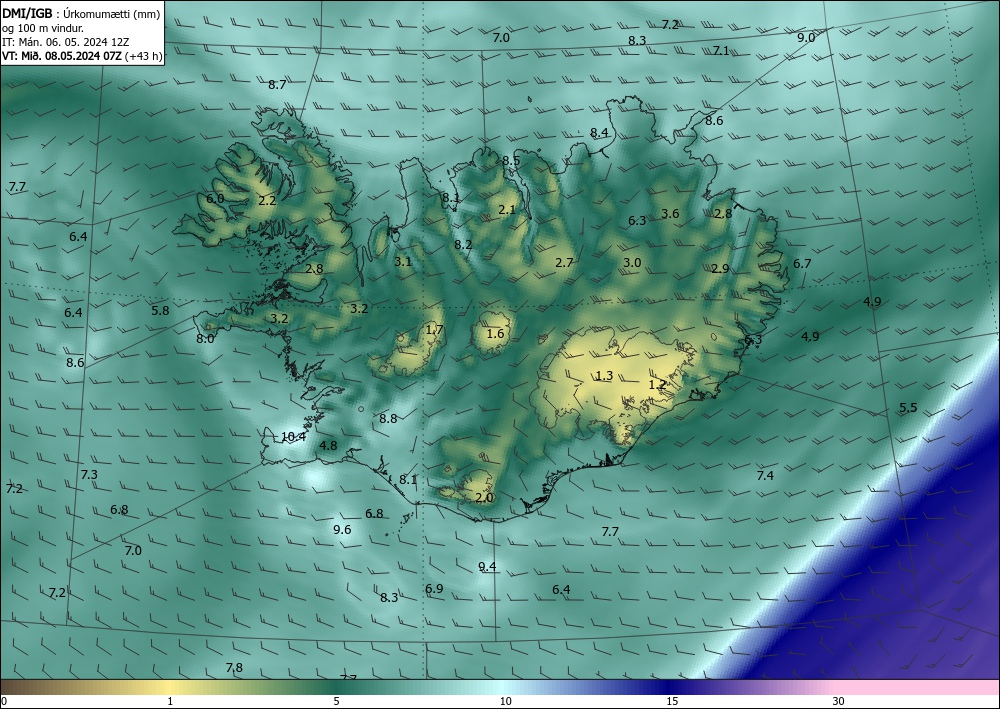Click the legend label 30
This screenshot has height=709, width=1000.
point(838,701)
